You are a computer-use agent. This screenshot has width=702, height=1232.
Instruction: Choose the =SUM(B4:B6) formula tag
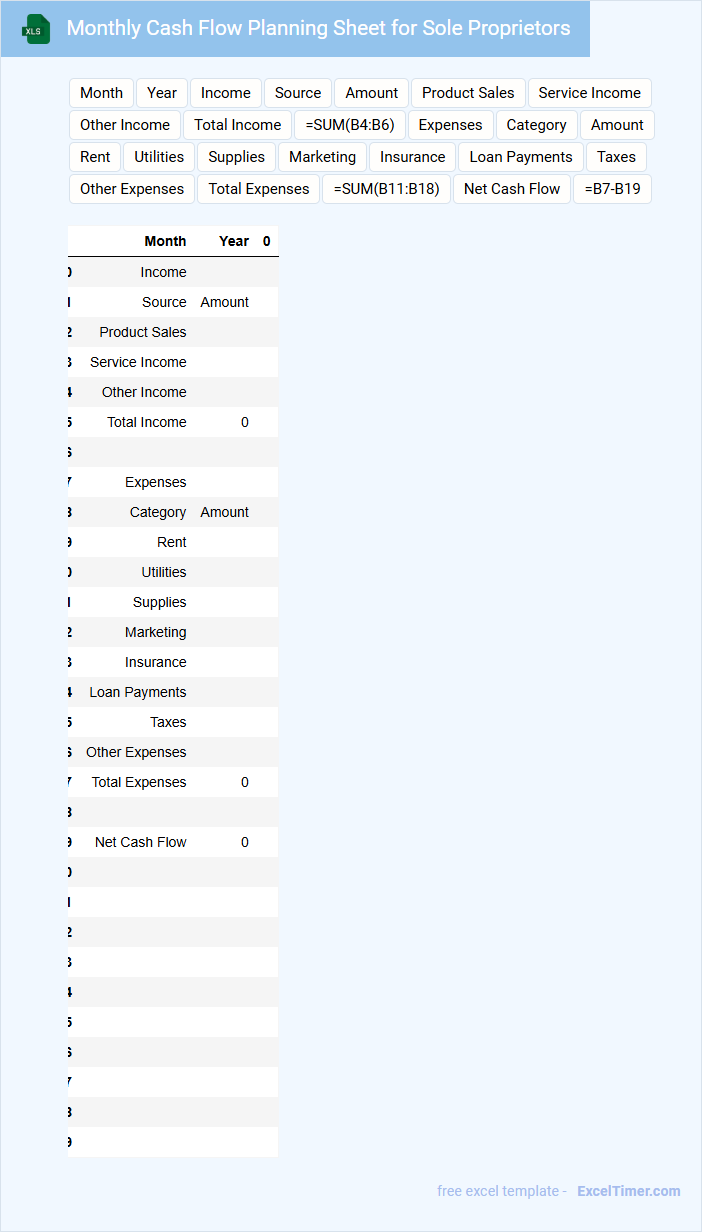click(350, 125)
